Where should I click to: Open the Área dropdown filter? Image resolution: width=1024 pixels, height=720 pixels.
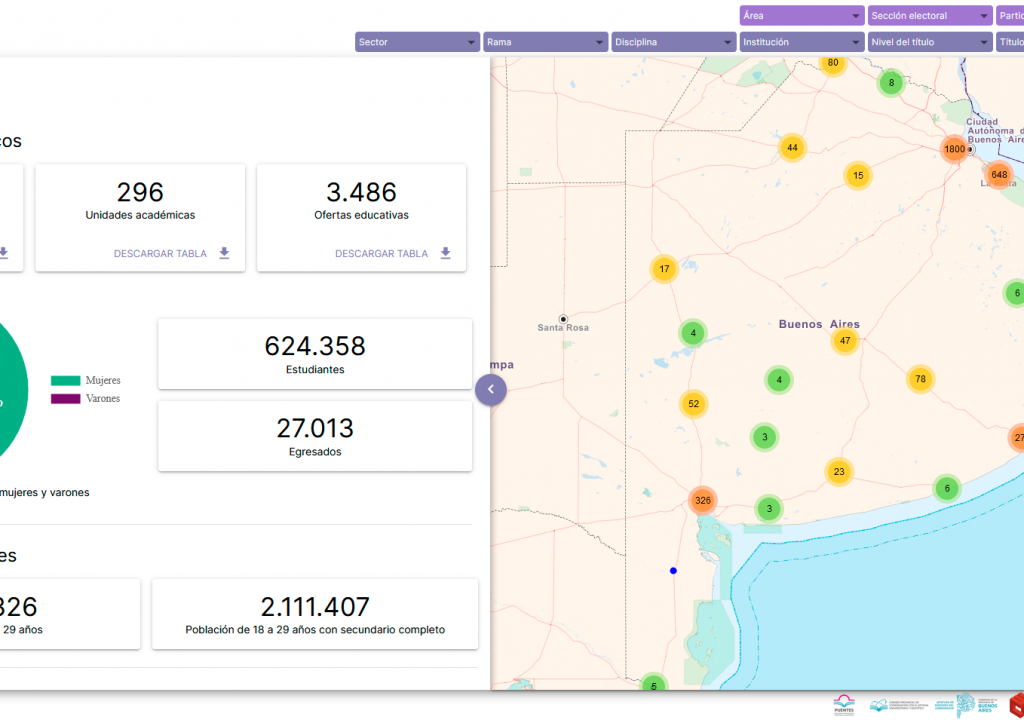coord(801,16)
